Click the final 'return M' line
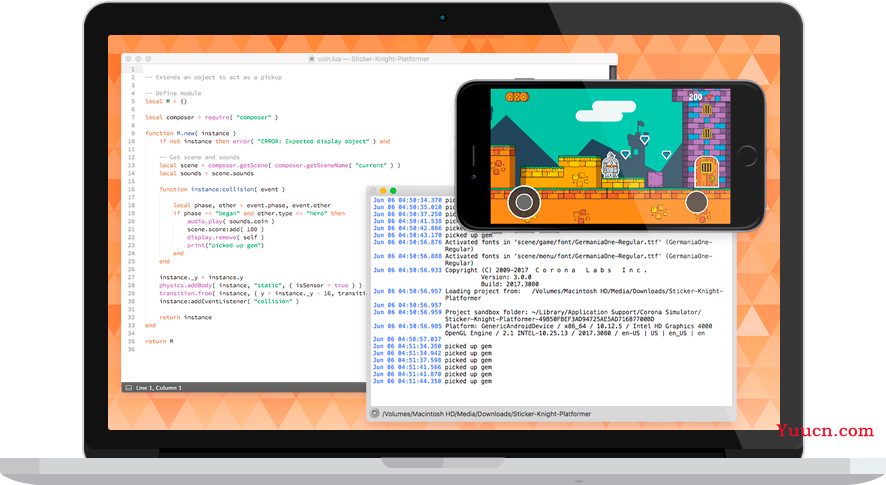 tap(159, 341)
